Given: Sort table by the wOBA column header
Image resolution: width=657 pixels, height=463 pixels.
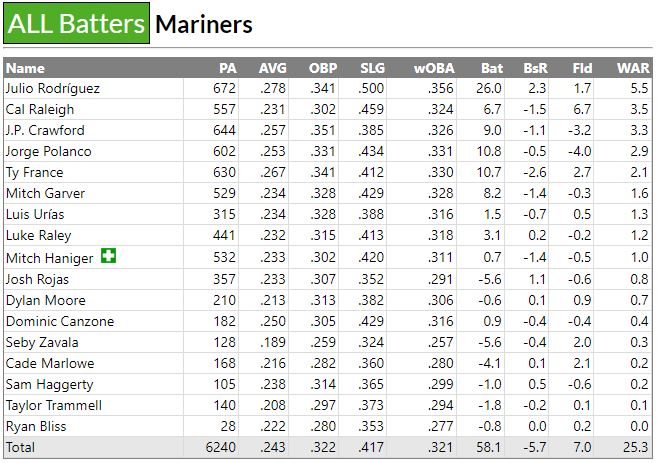Looking at the screenshot, I should click(435, 68).
